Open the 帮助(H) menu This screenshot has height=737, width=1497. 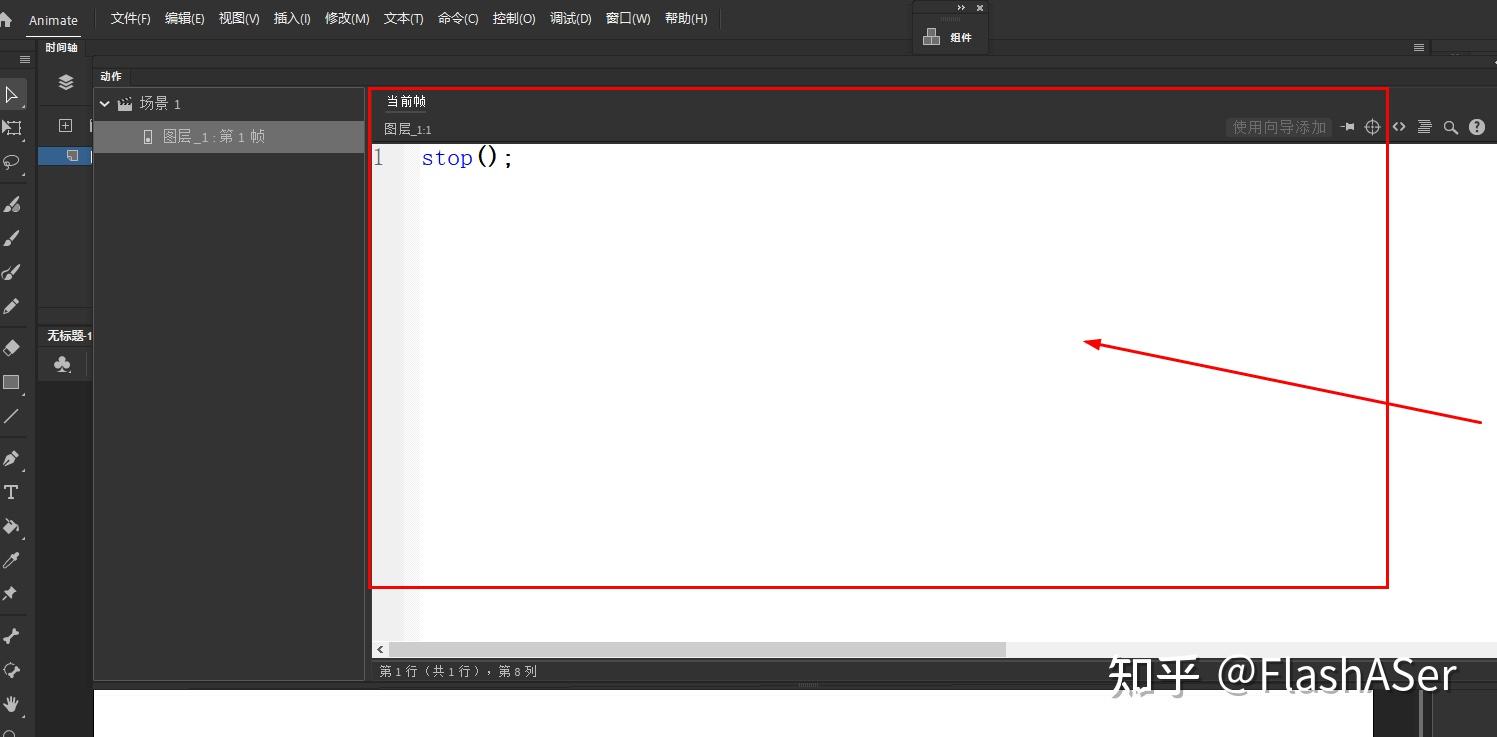point(686,19)
